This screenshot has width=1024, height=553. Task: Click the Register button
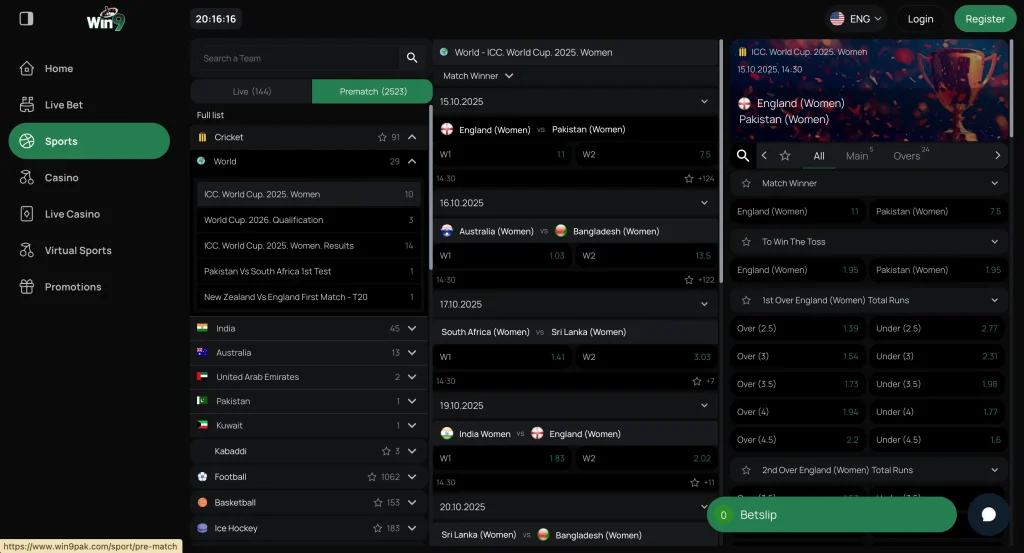[984, 19]
